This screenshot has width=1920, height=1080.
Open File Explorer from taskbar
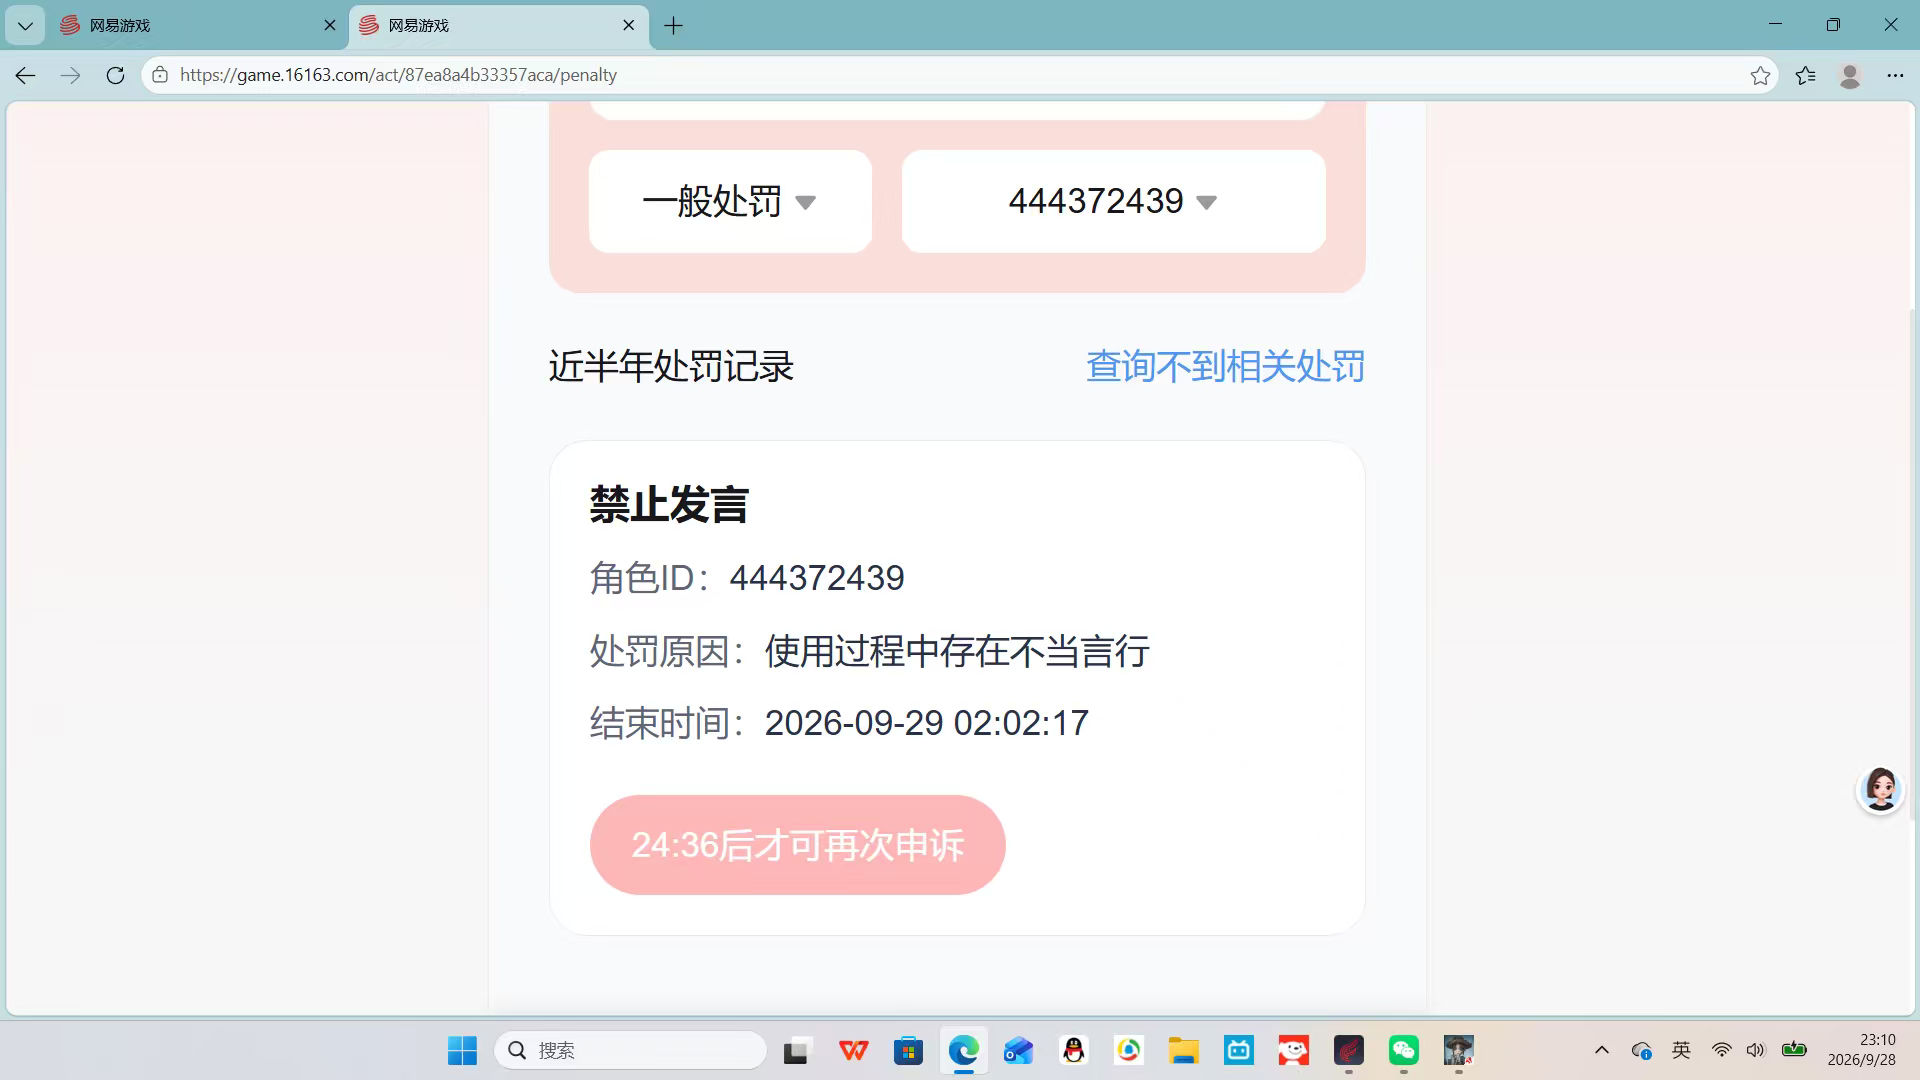coord(1184,1050)
